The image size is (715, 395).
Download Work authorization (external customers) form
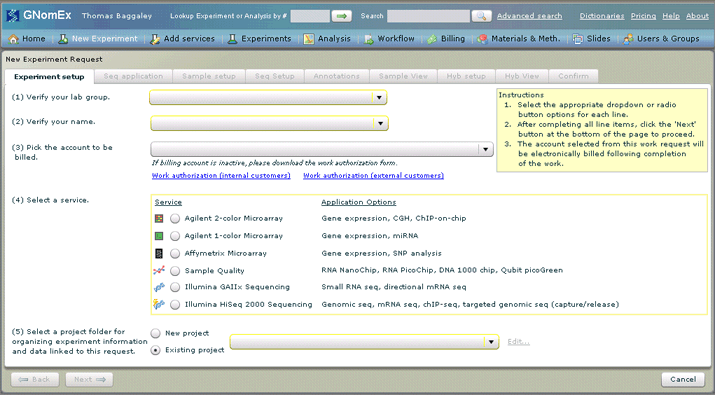(373, 176)
